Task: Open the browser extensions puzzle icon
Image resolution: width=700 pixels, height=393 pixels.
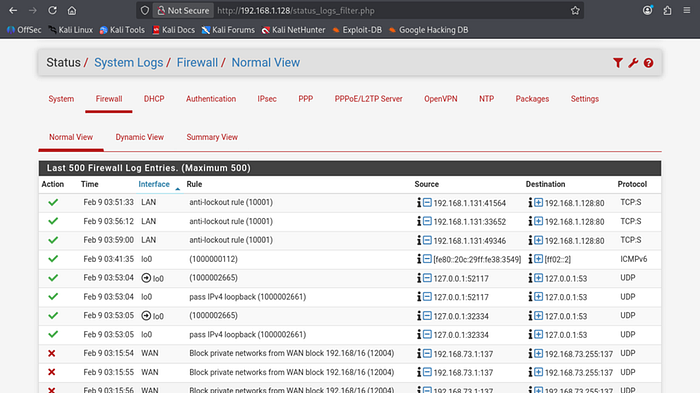Action: pyautogui.click(x=667, y=10)
